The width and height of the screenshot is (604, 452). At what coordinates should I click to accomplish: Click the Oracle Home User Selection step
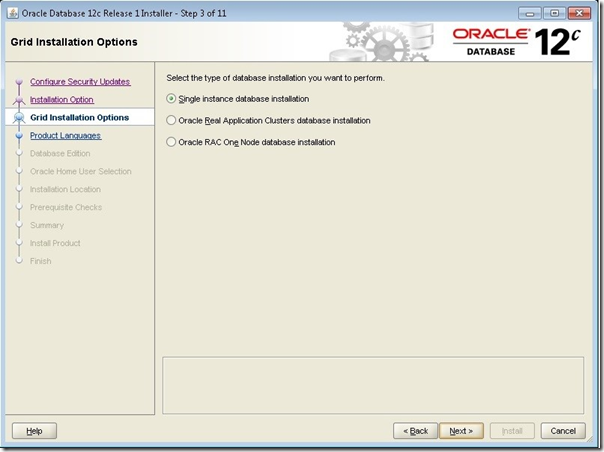pos(81,171)
